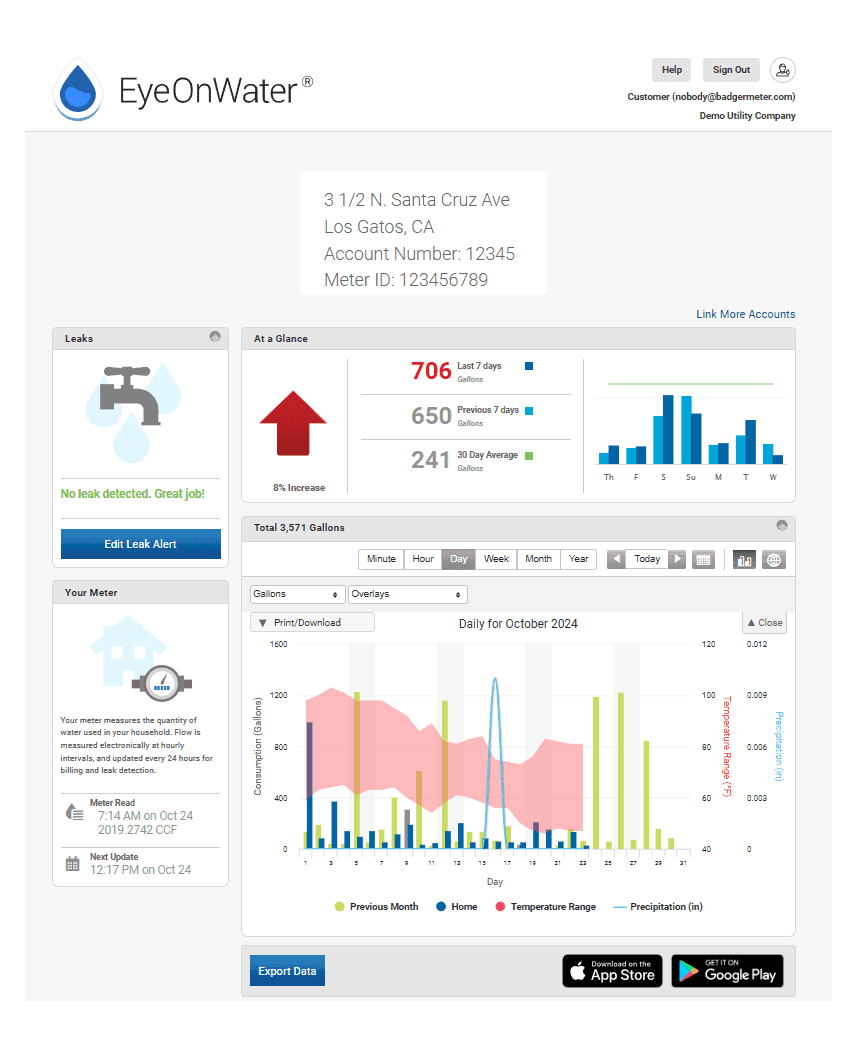Open the user profile icon
Image resolution: width=857 pixels, height=1059 pixels.
point(783,70)
